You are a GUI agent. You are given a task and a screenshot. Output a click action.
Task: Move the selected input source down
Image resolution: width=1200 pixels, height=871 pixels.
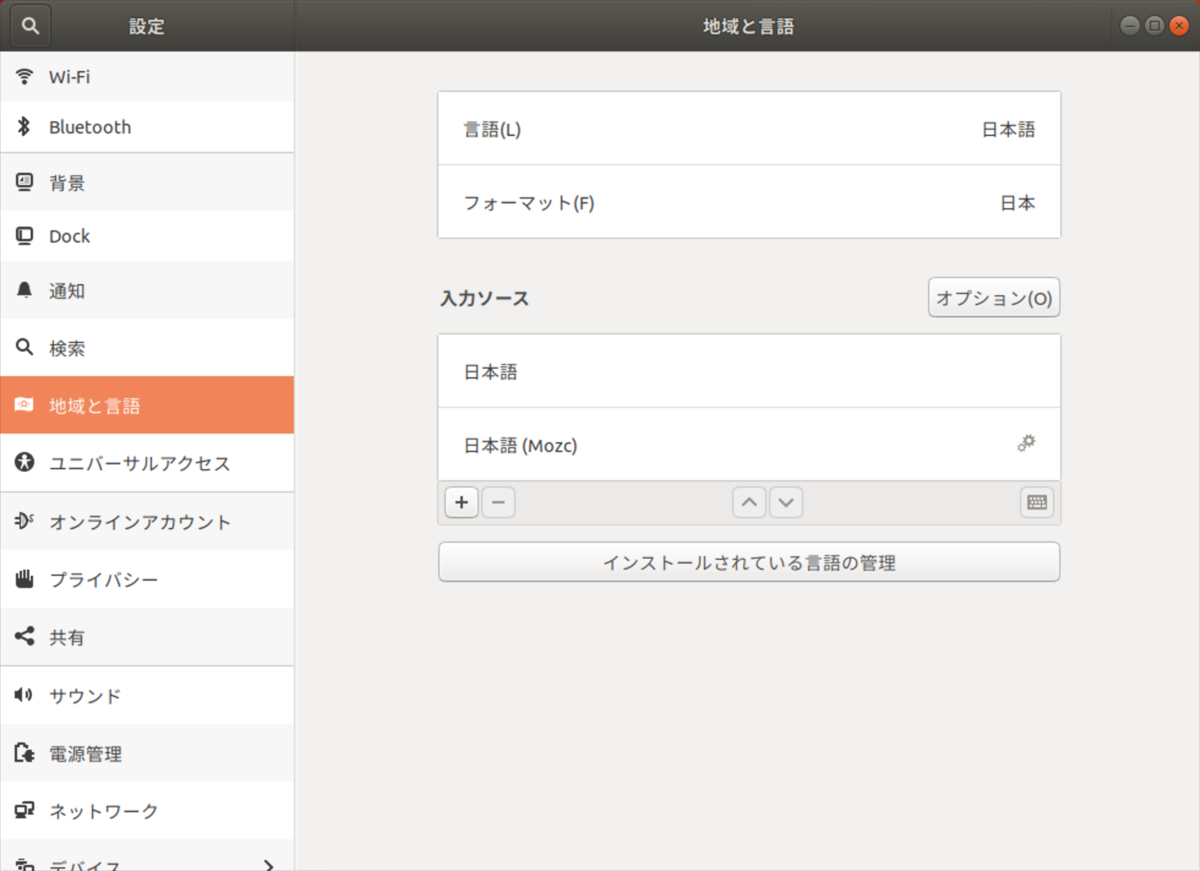coord(786,502)
